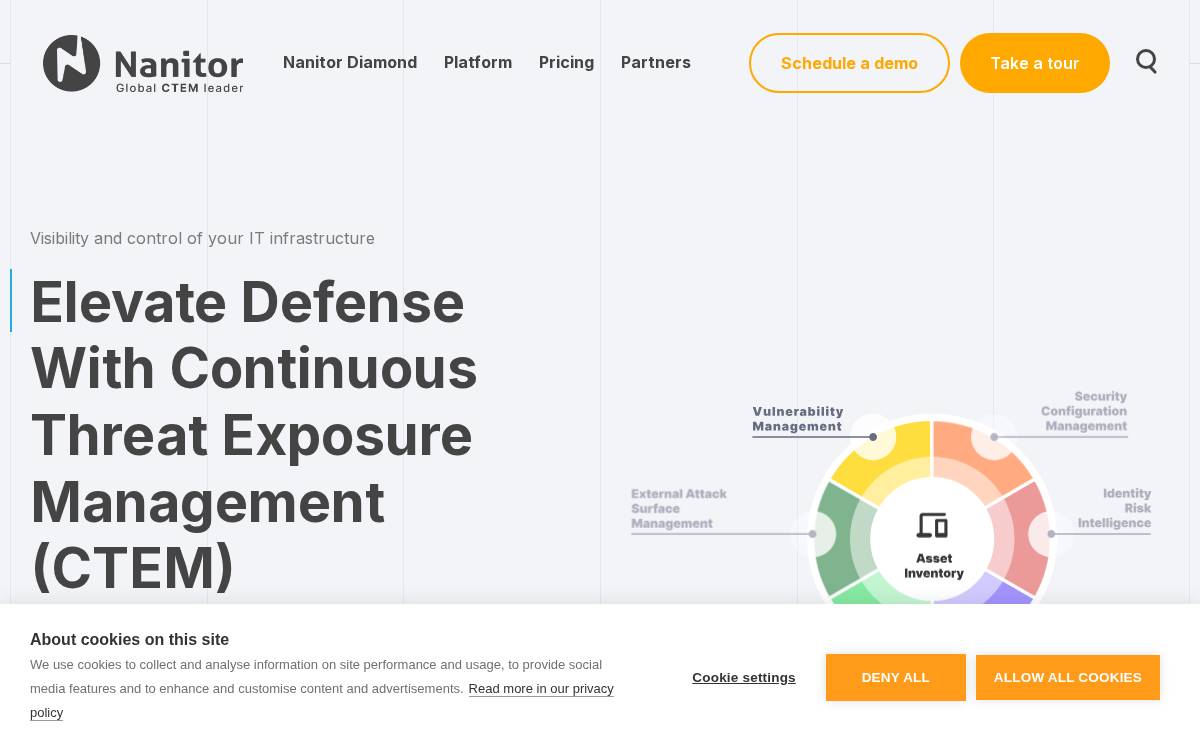
Task: Click the About cookies on this site heading
Action: click(x=129, y=639)
